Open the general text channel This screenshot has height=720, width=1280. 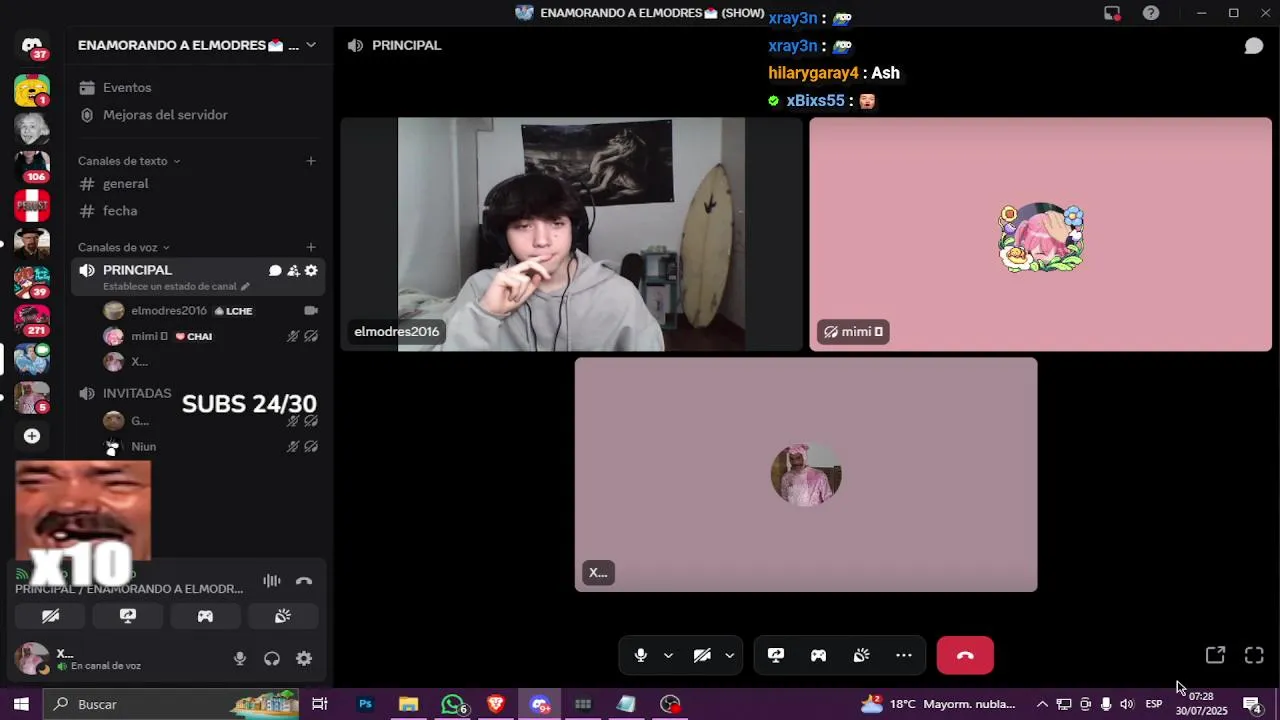197,184
